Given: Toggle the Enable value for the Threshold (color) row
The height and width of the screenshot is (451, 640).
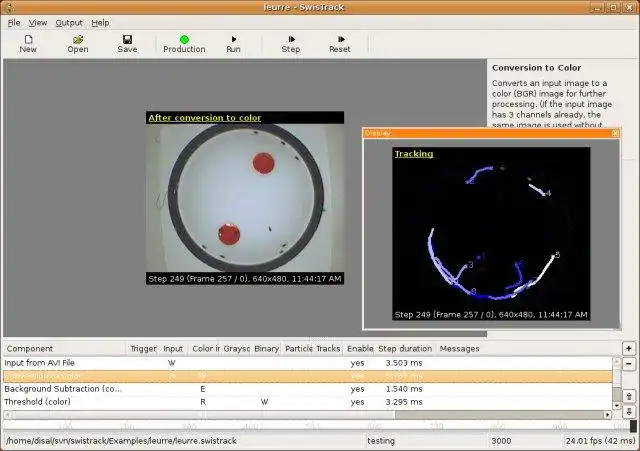Looking at the screenshot, I should pos(357,402).
